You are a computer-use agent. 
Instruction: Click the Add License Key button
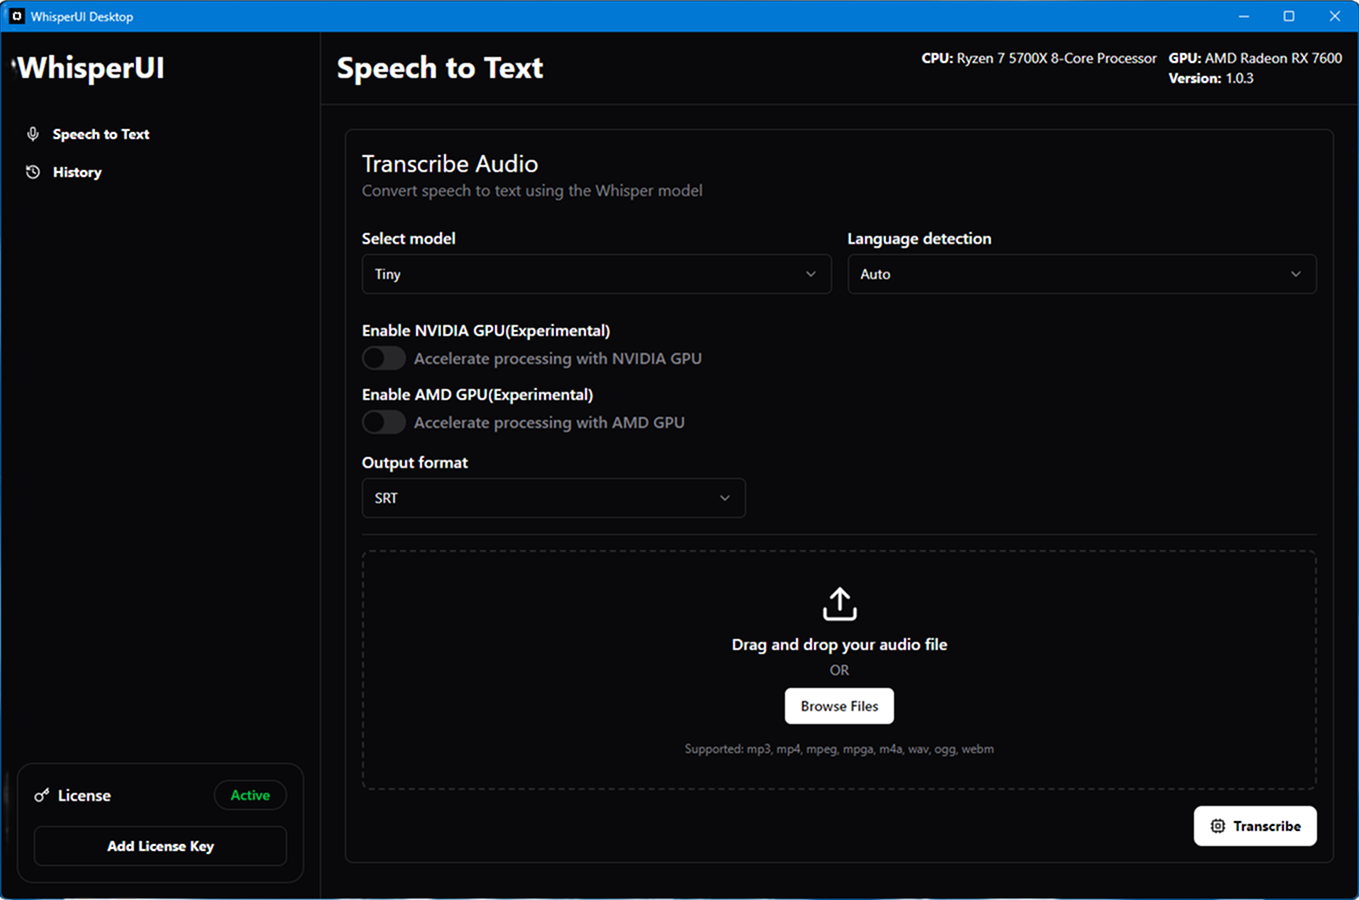click(x=160, y=846)
